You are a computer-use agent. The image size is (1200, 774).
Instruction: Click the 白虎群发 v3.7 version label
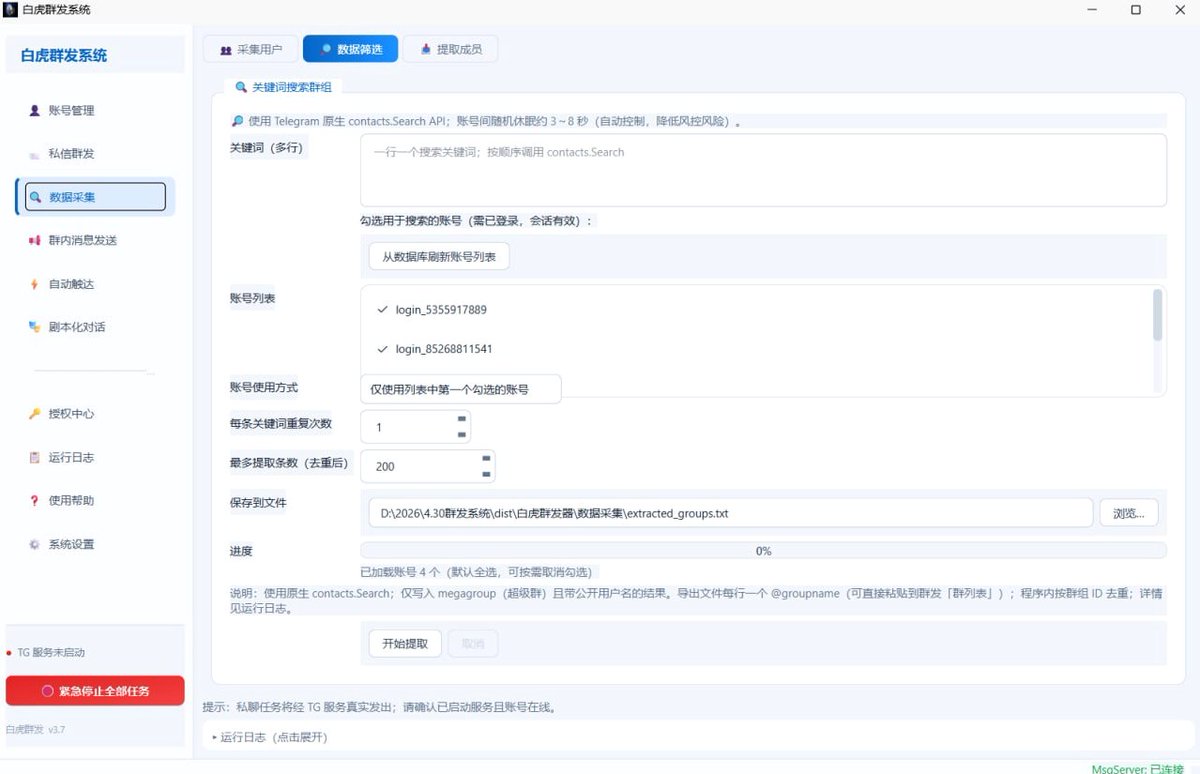coord(35,730)
